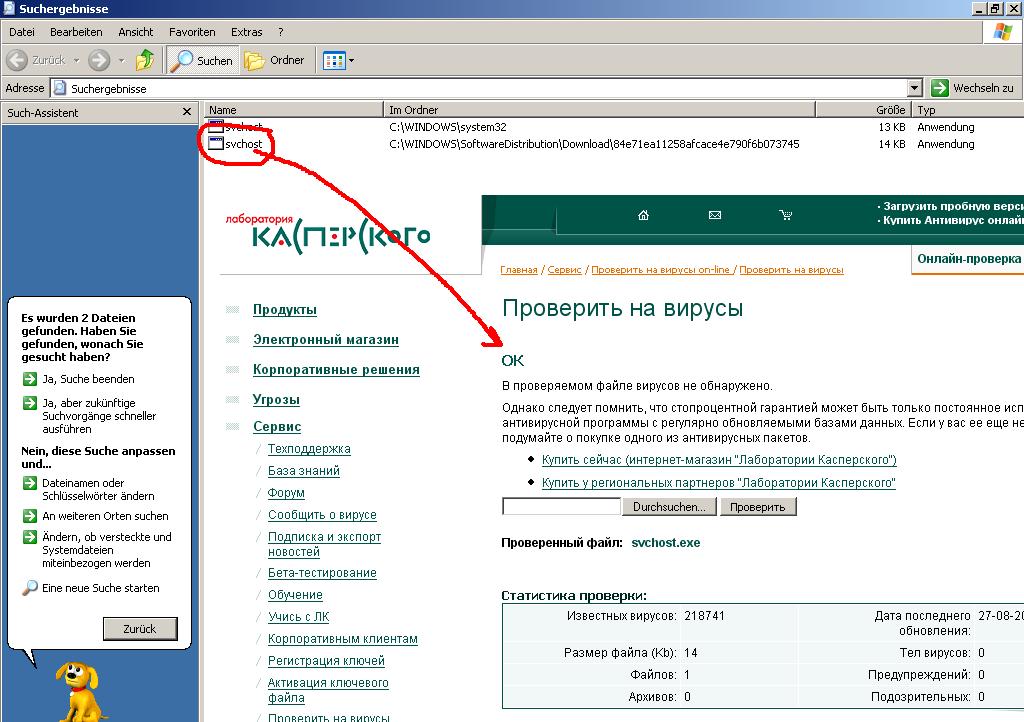Open the Корпоративные решения link

(x=336, y=369)
